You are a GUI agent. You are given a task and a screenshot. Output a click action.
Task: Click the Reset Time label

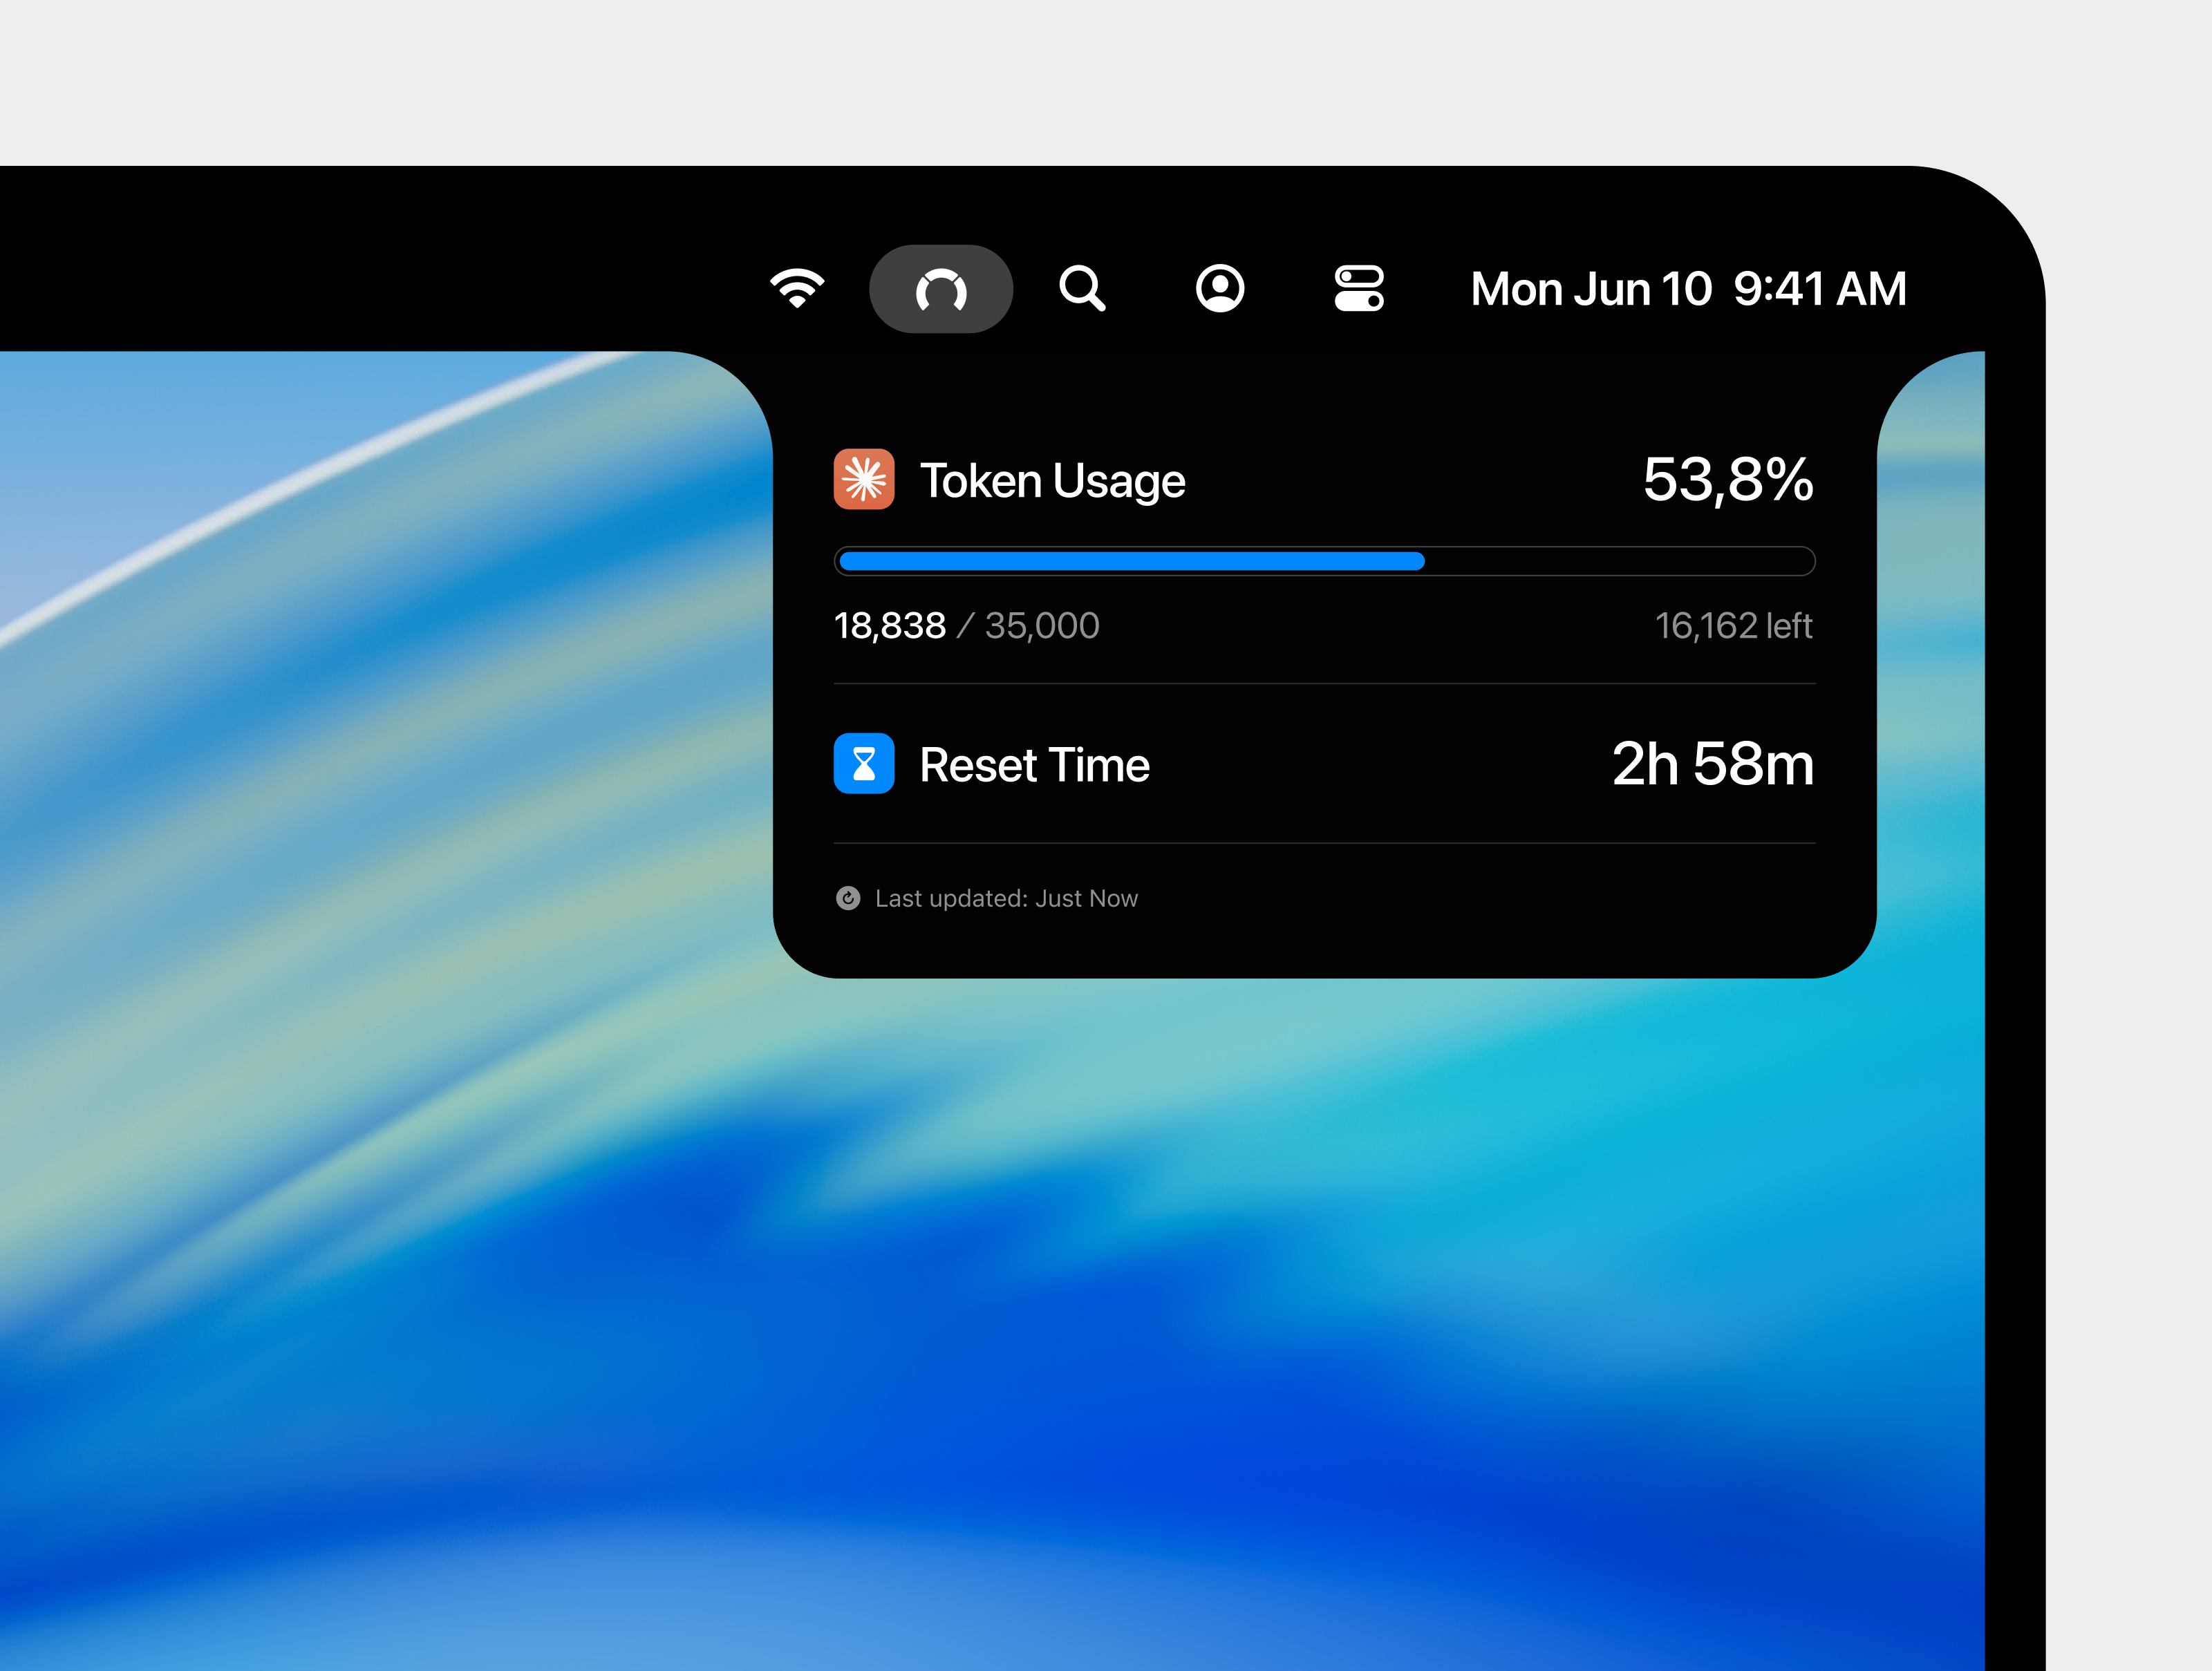point(1034,765)
